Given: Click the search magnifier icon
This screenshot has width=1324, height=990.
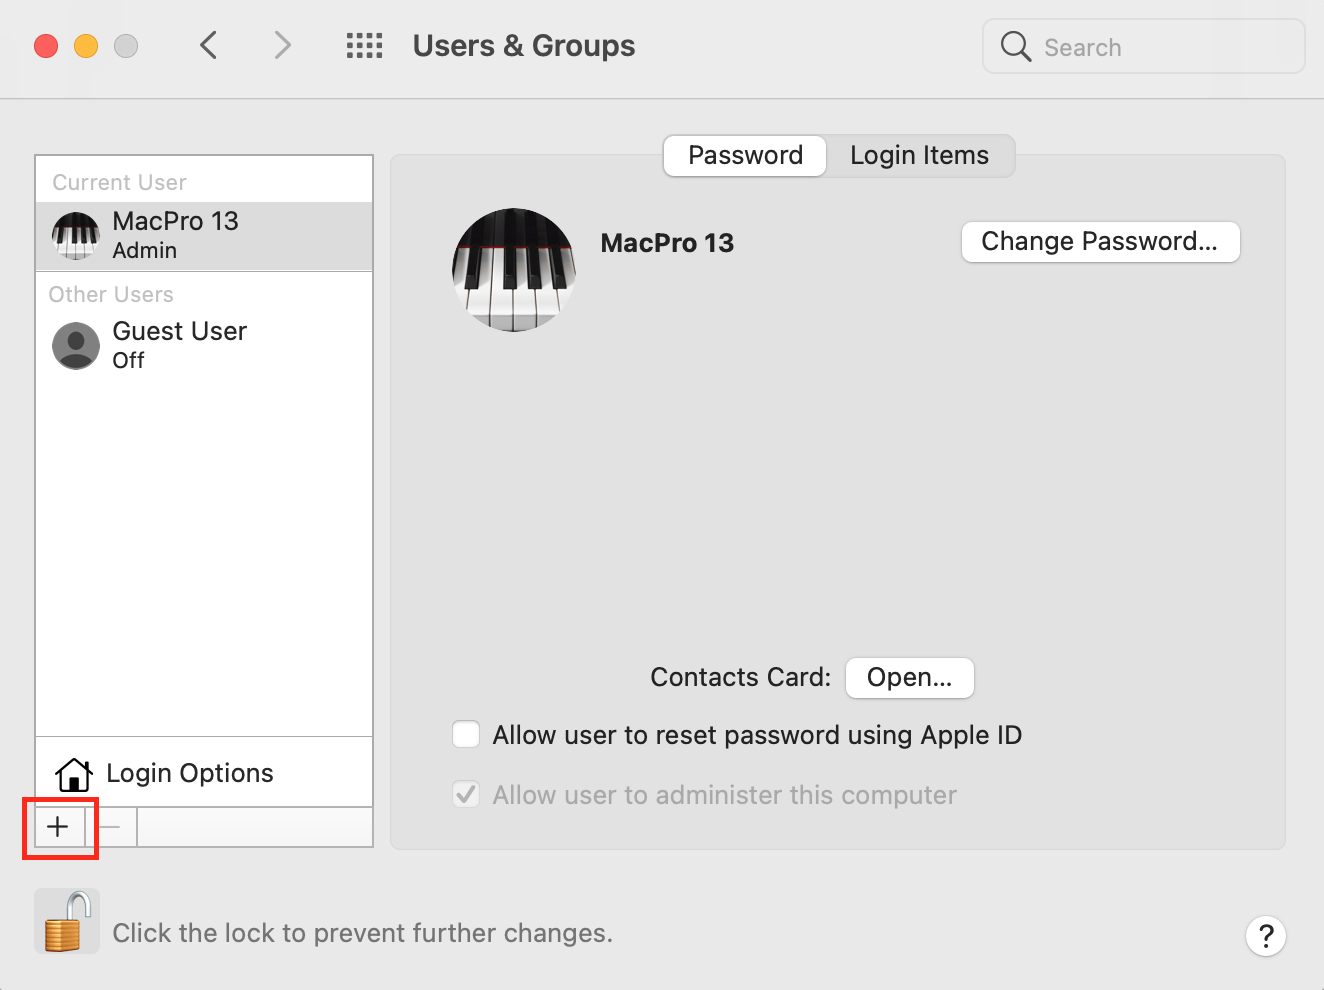Looking at the screenshot, I should pos(1015,46).
